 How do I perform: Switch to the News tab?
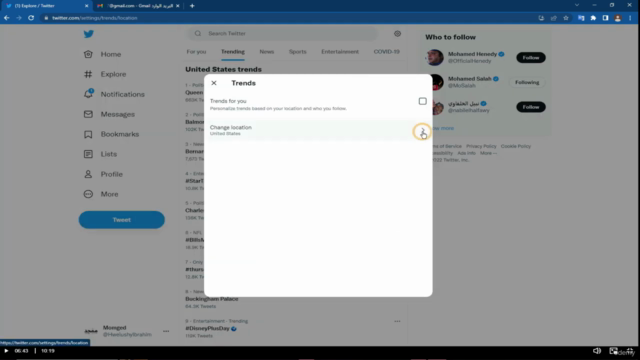click(x=267, y=52)
